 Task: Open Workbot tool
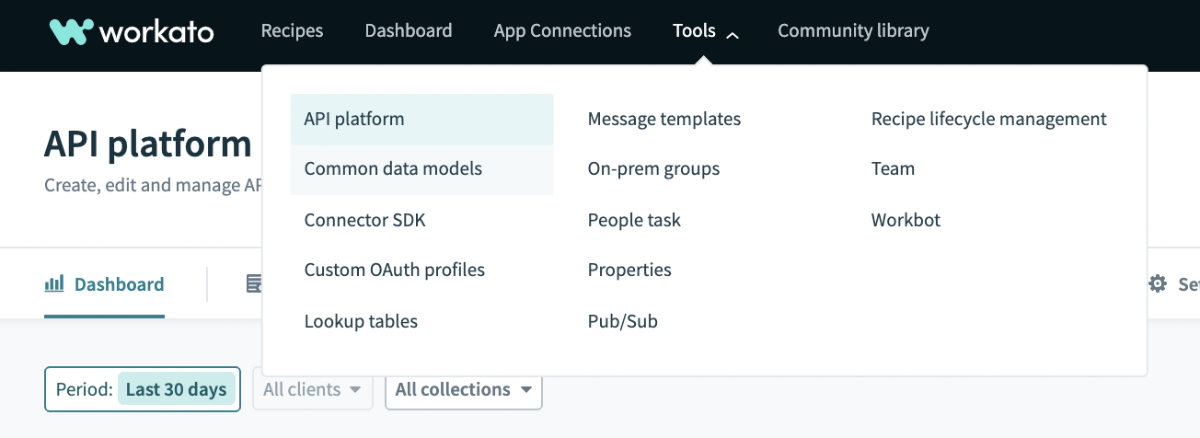click(906, 220)
